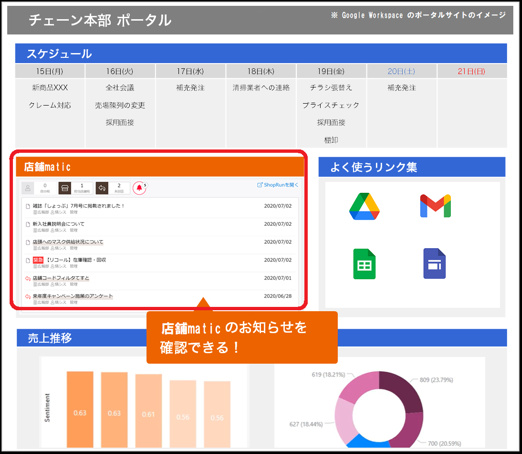Click the 売場陳列の変更 schedule entry
The height and width of the screenshot is (454, 522).
(x=120, y=105)
